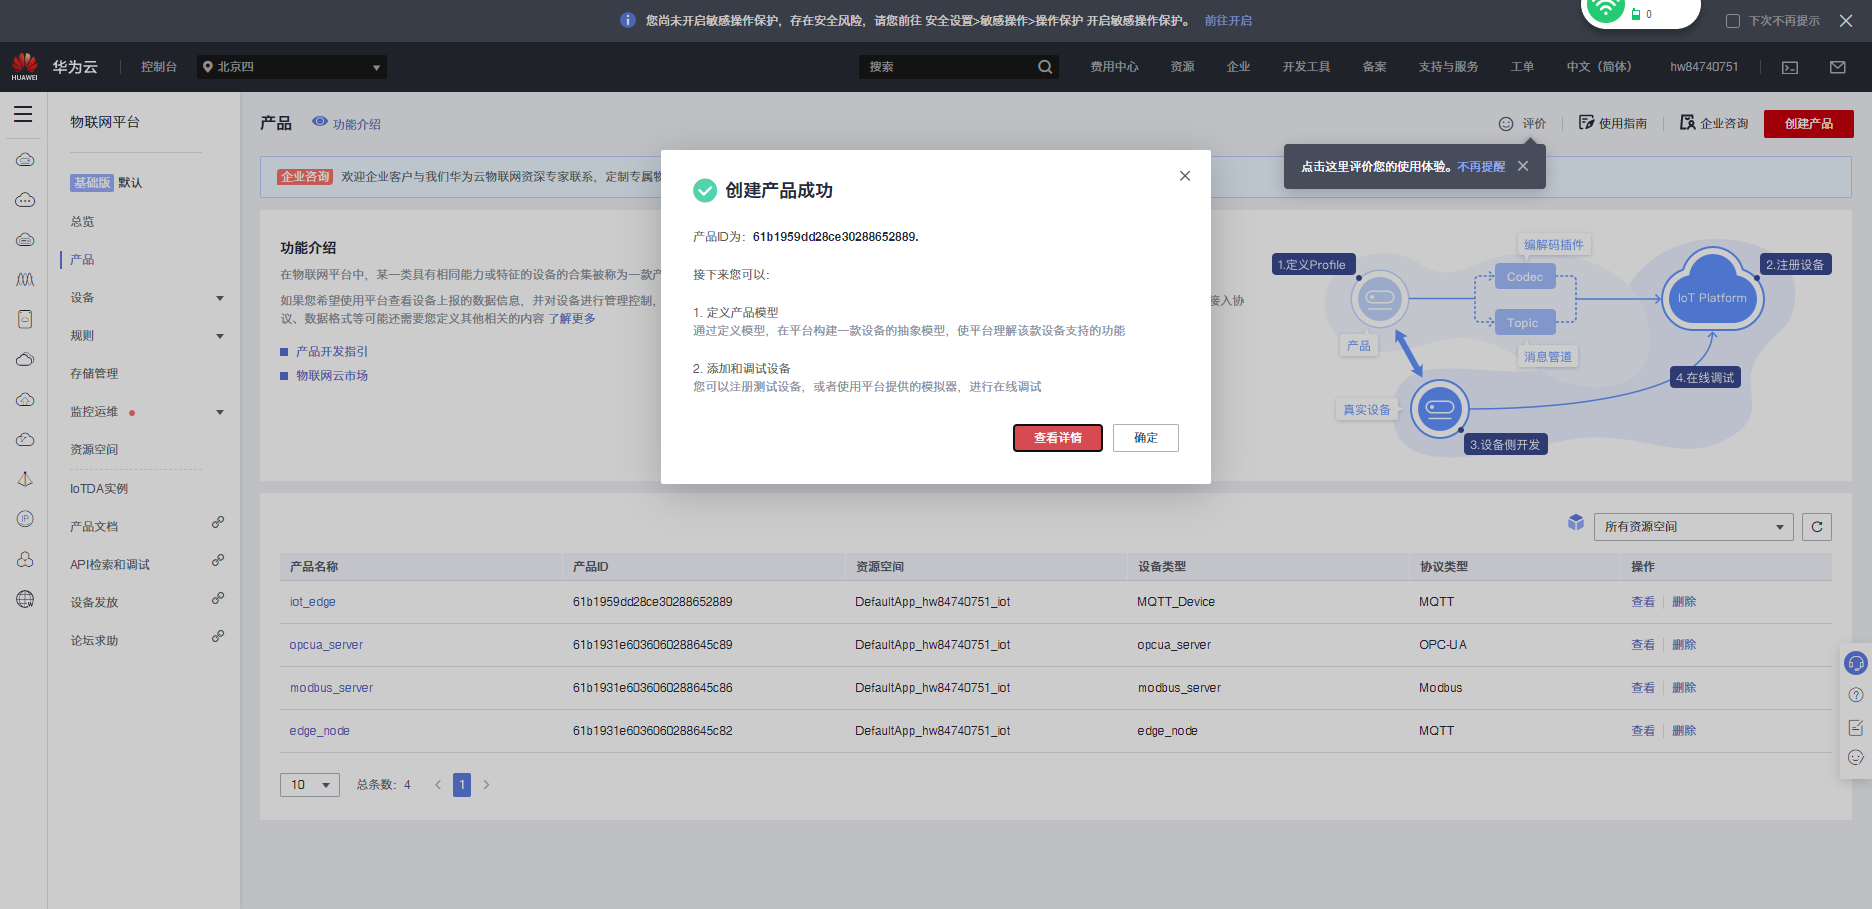Viewport: 1872px width, 909px height.
Task: Open IoTDA实例 in the sidebar
Action: click(99, 489)
